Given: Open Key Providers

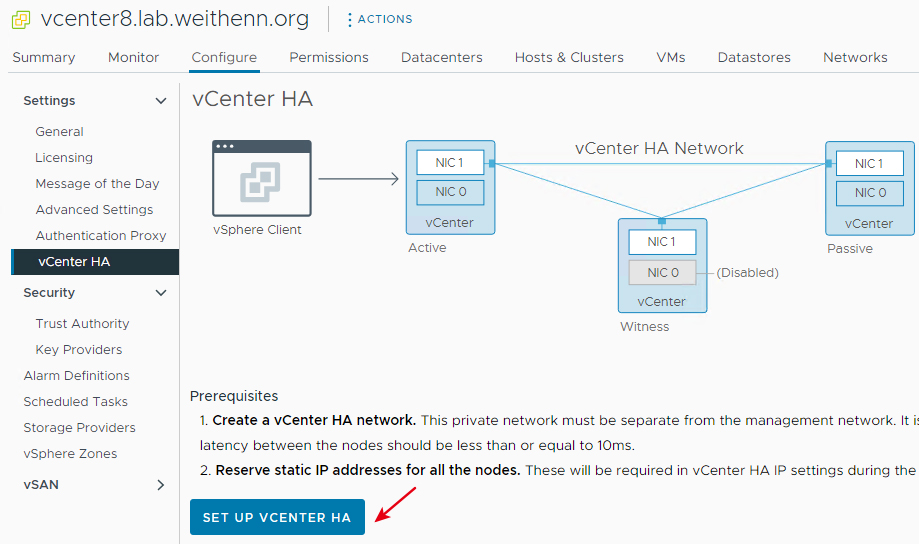Looking at the screenshot, I should pos(79,349).
